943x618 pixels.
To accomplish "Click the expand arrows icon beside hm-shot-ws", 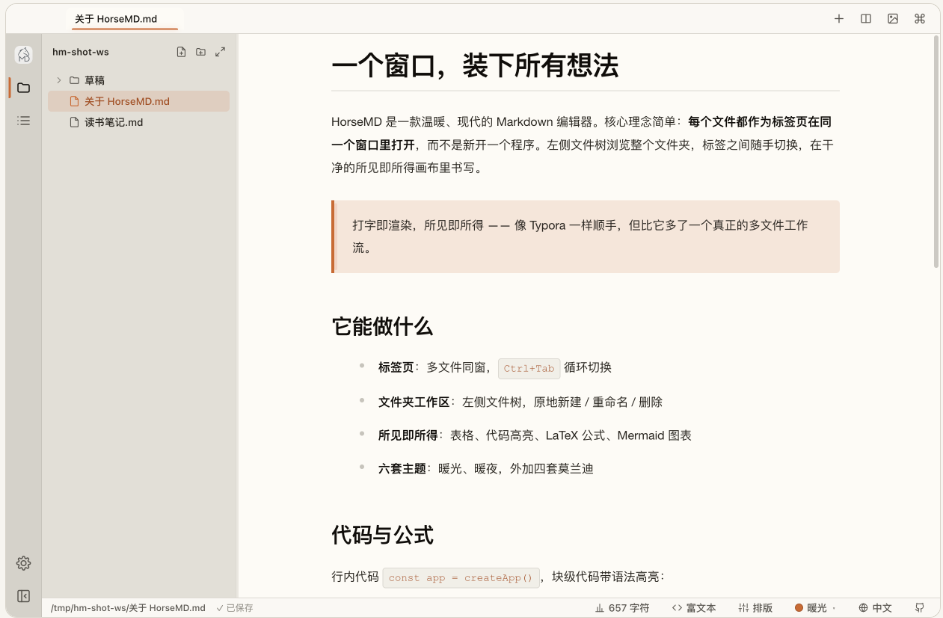I will point(220,52).
